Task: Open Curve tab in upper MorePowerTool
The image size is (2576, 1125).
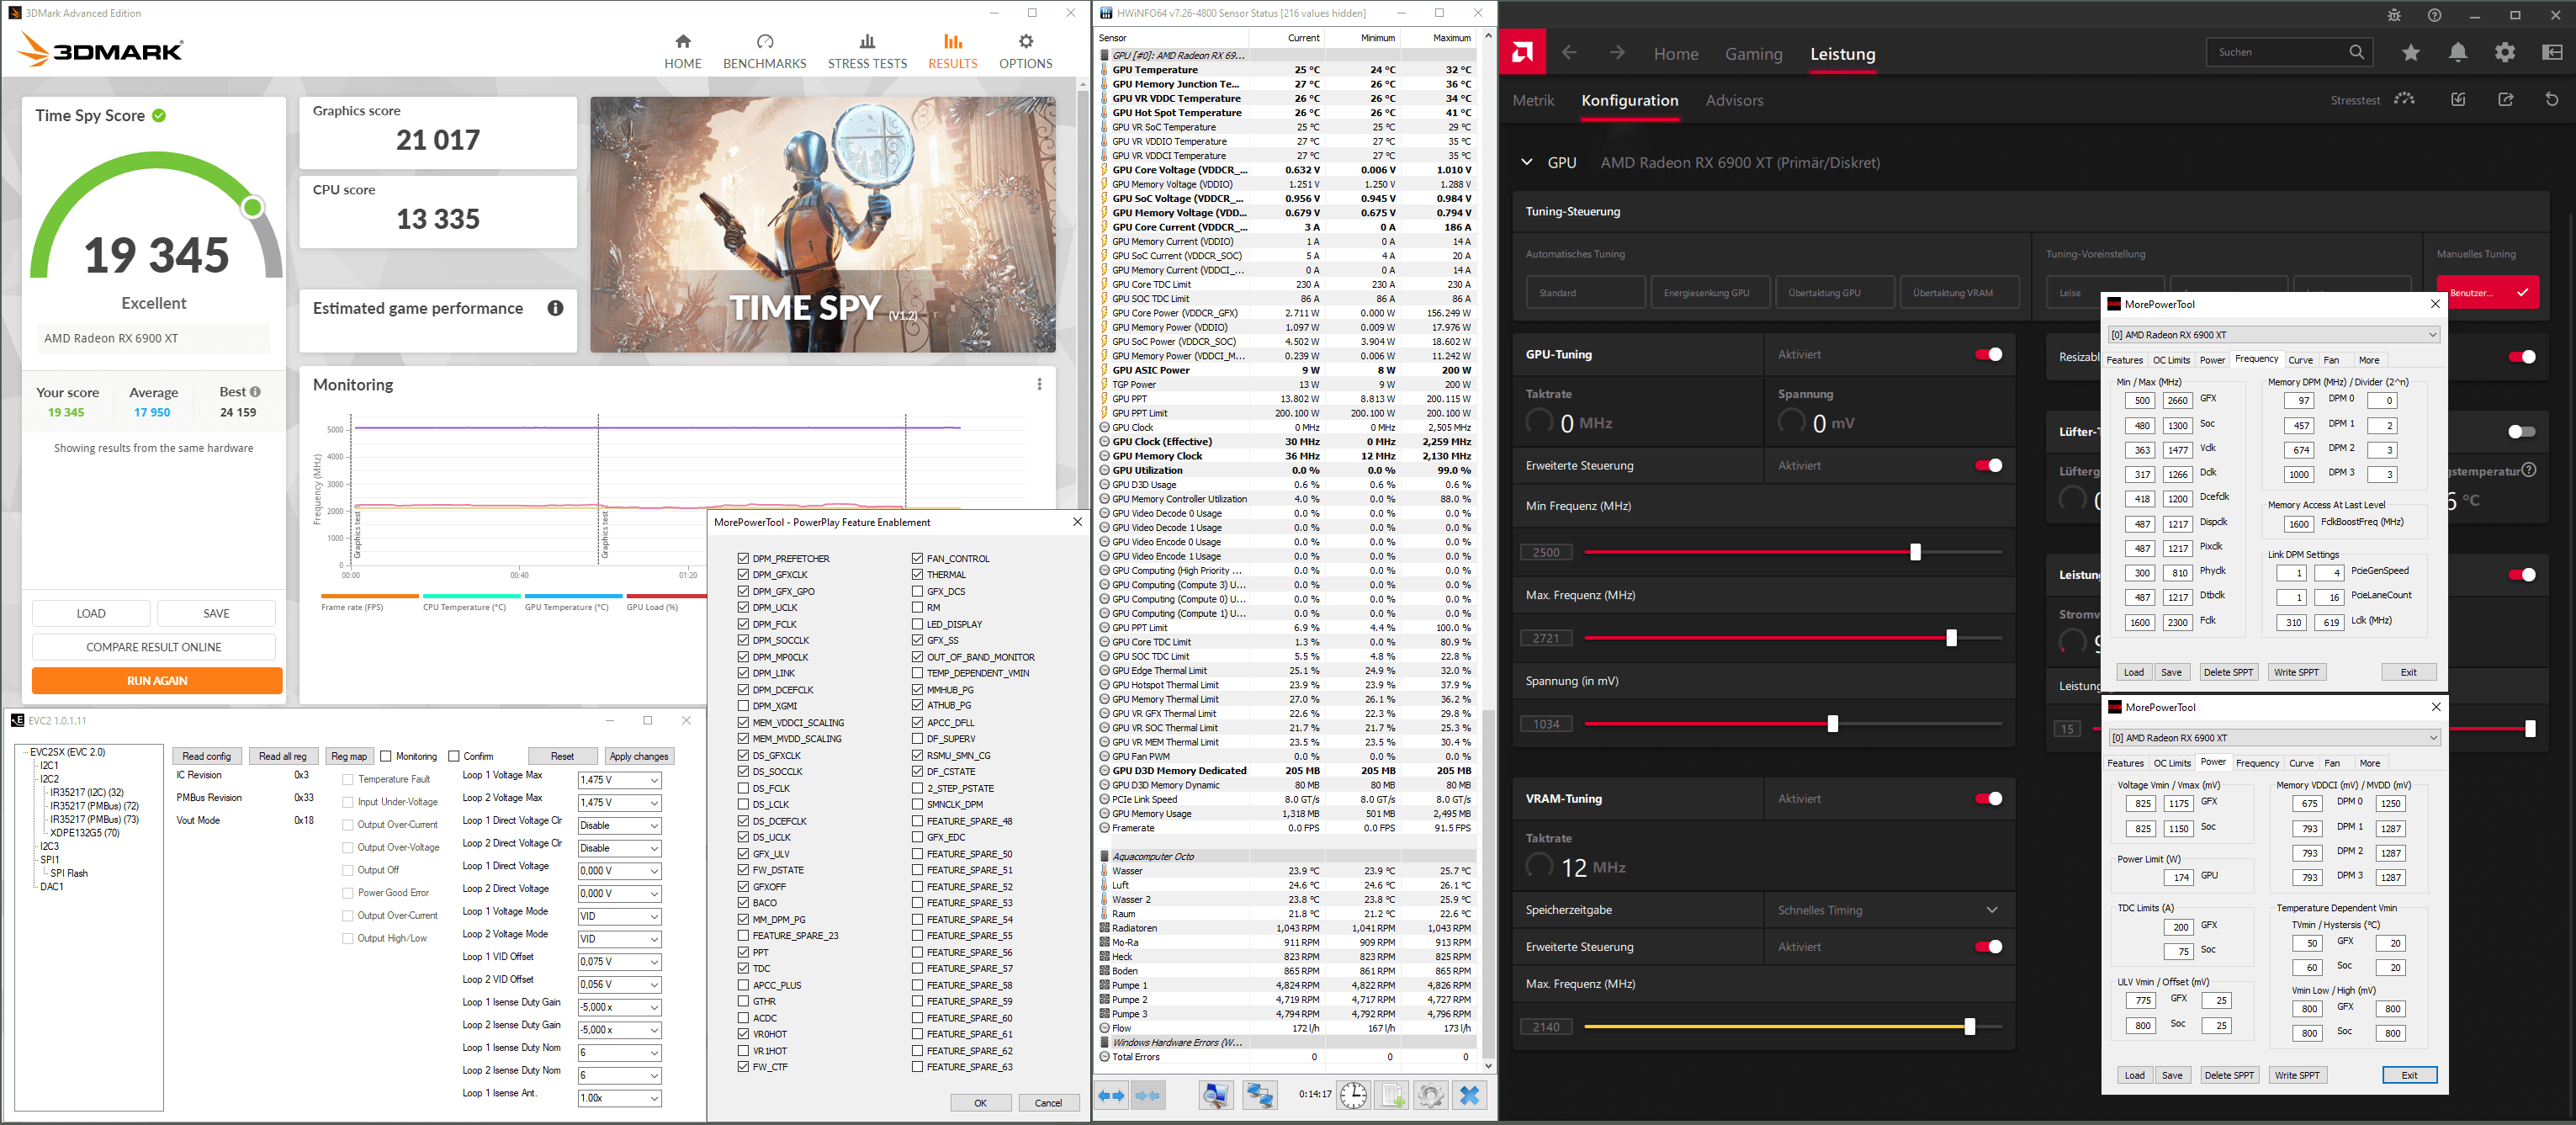Action: point(2300,360)
